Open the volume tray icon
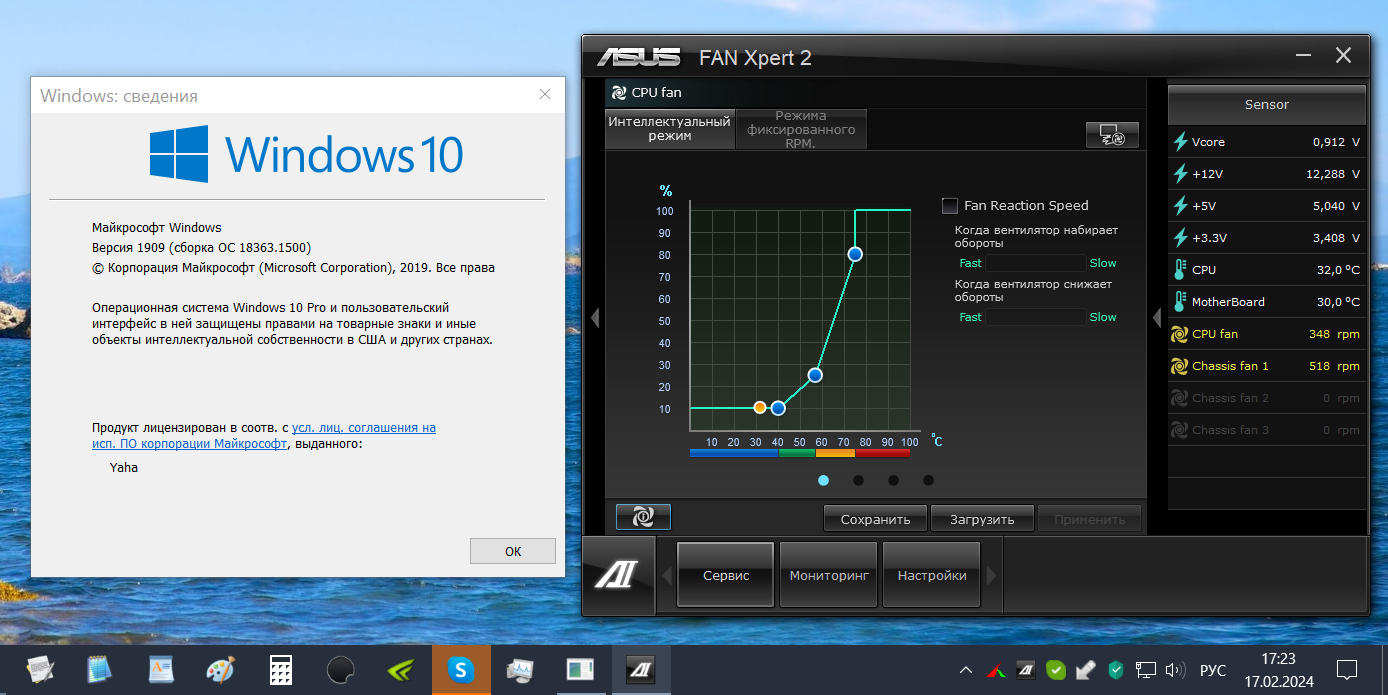This screenshot has height=695, width=1388. point(1176,669)
